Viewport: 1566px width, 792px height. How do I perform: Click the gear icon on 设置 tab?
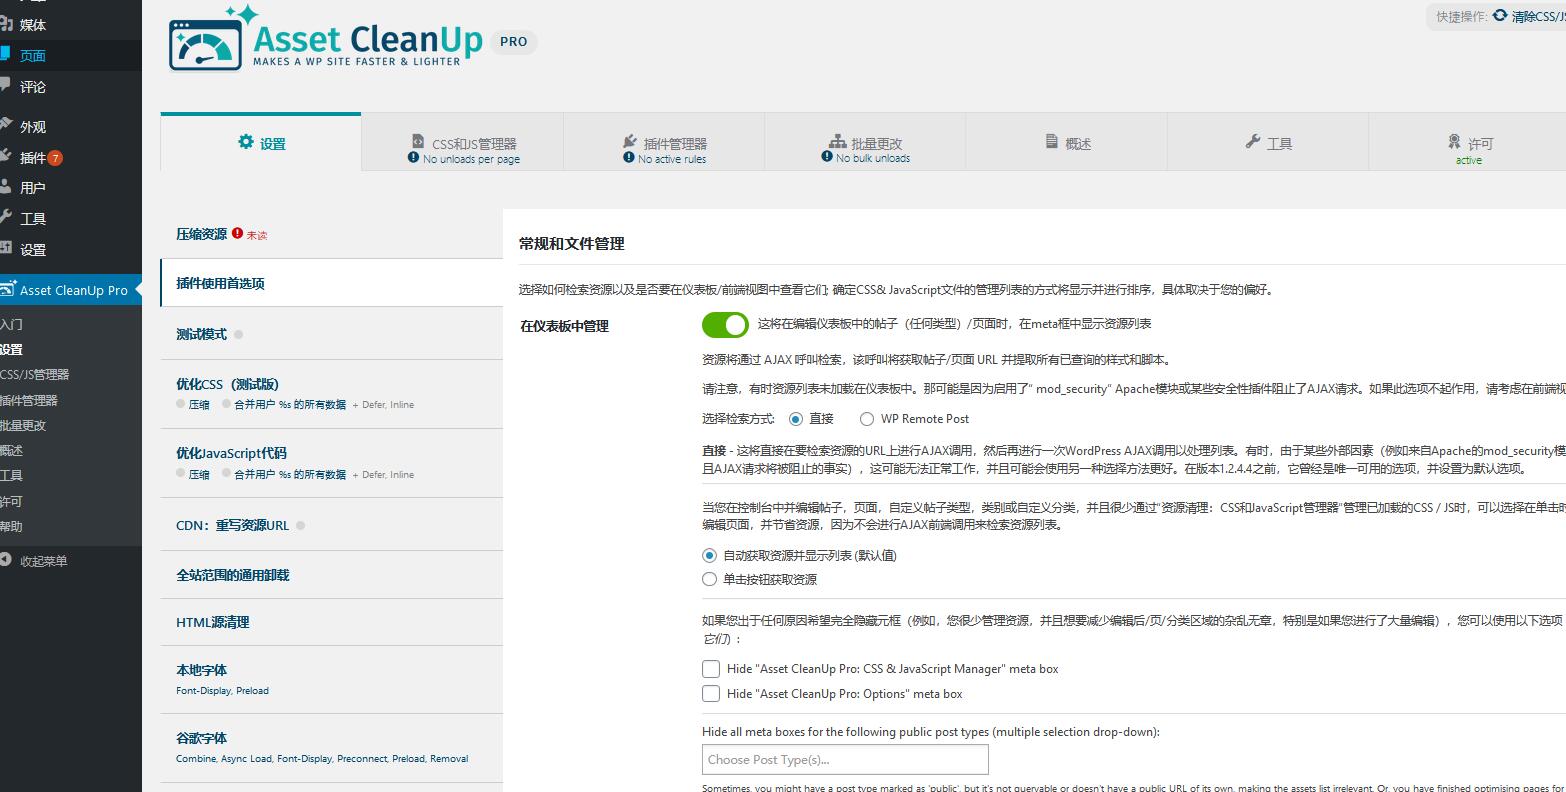246,142
